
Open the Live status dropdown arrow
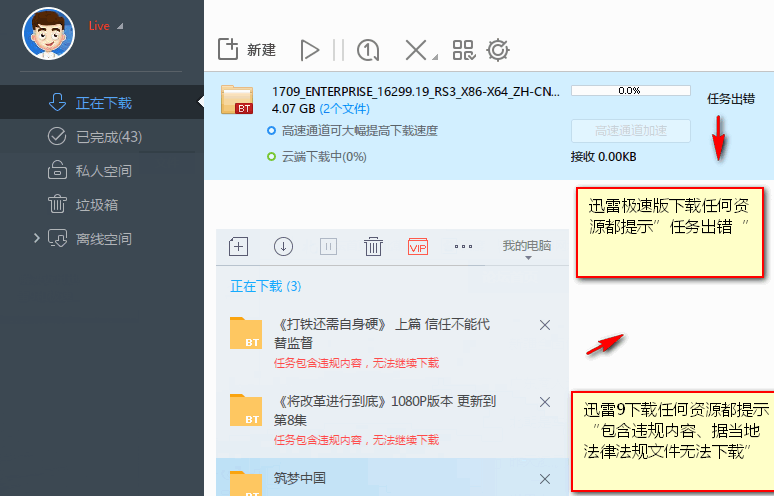[x=120, y=26]
